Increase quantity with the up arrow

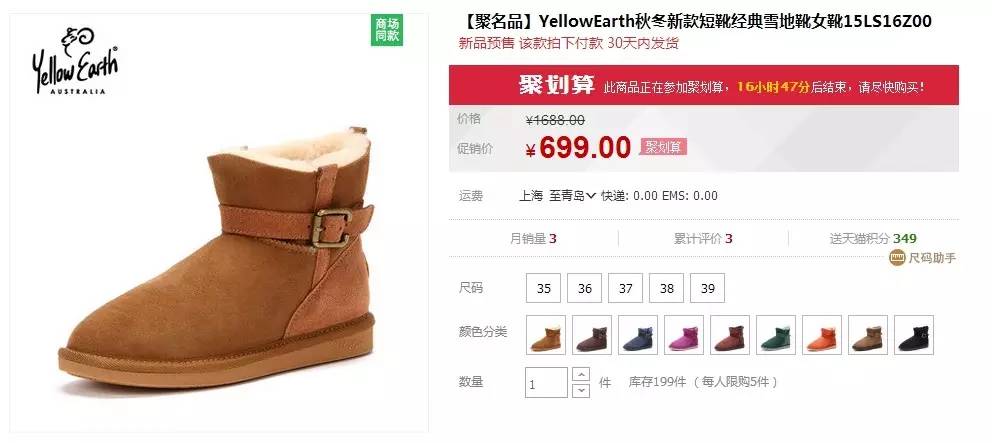coord(581,374)
